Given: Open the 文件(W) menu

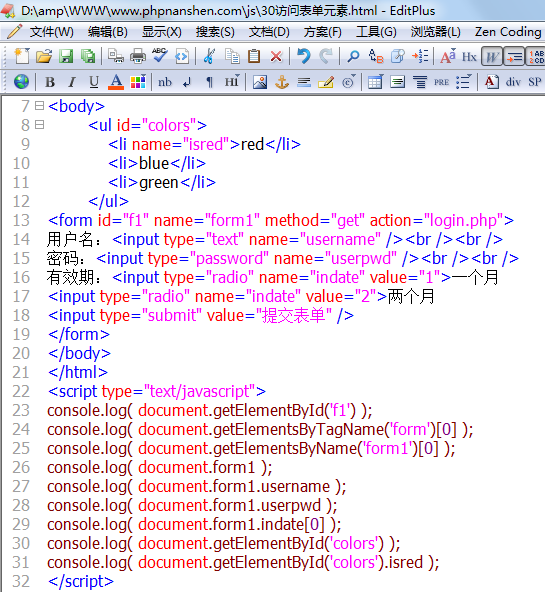Looking at the screenshot, I should (52, 32).
